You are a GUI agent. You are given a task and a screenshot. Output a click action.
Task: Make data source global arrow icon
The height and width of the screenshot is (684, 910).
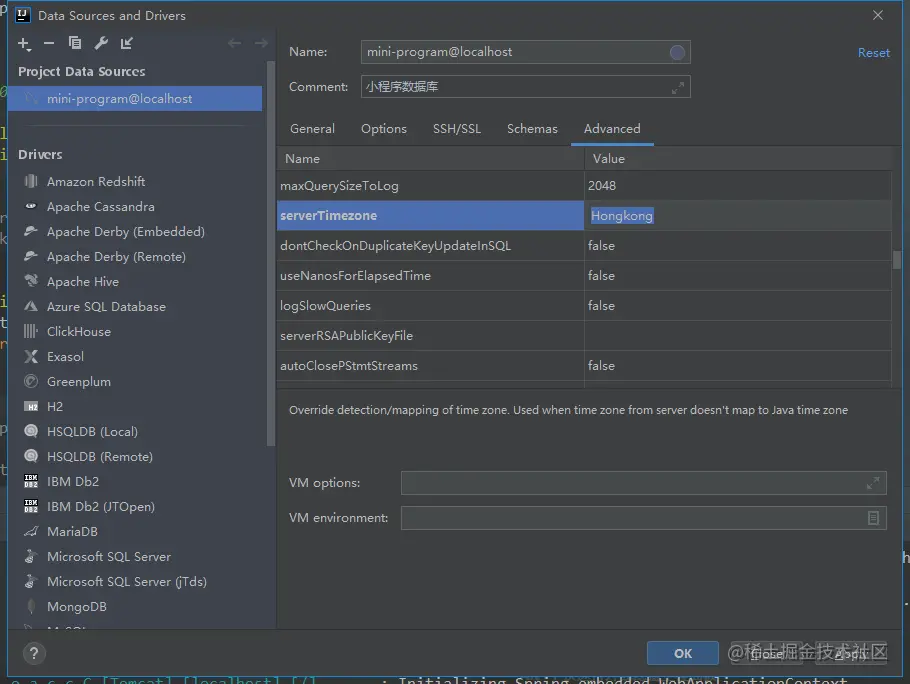127,43
